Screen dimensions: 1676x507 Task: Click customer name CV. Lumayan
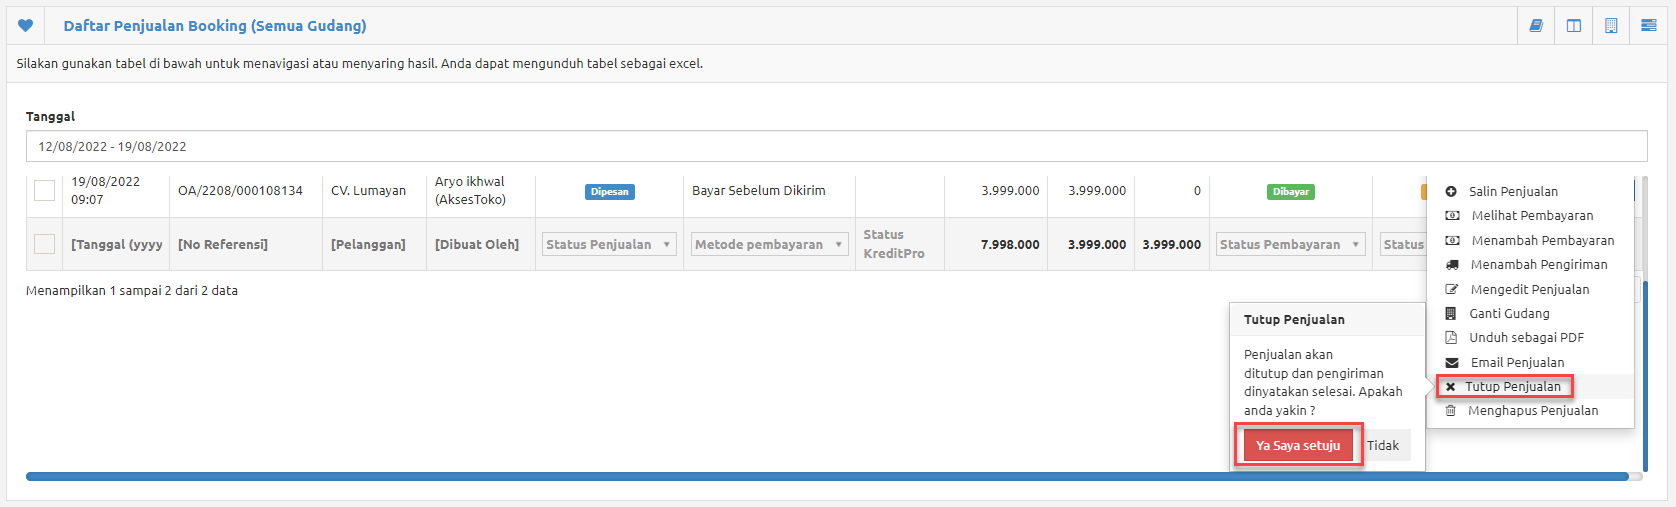(369, 190)
